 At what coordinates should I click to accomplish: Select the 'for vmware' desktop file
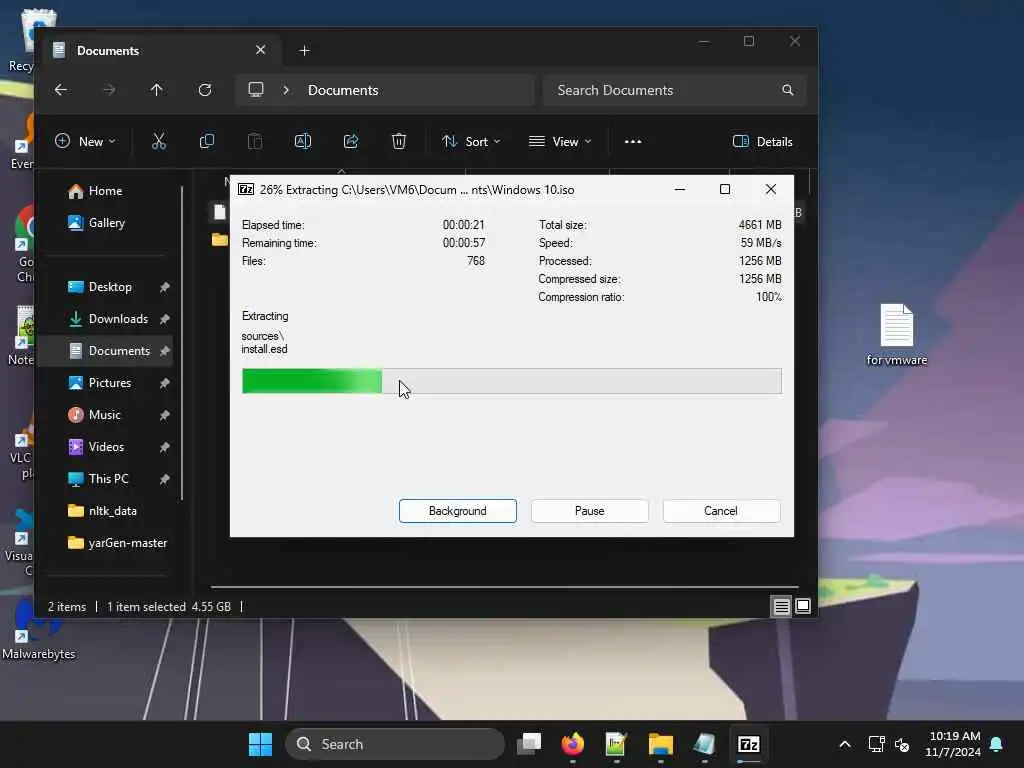(x=897, y=334)
